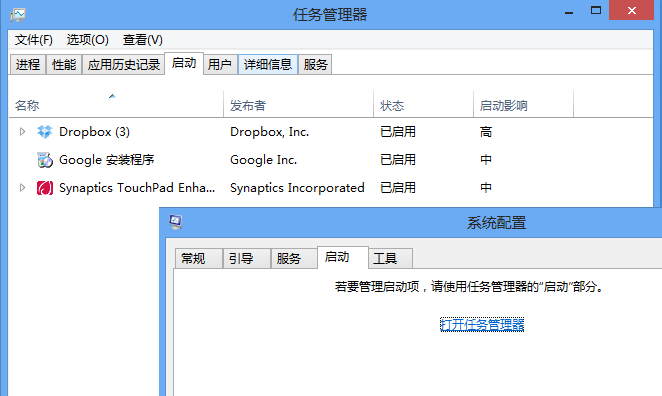Open the 查看(V) menu

[x=143, y=40]
